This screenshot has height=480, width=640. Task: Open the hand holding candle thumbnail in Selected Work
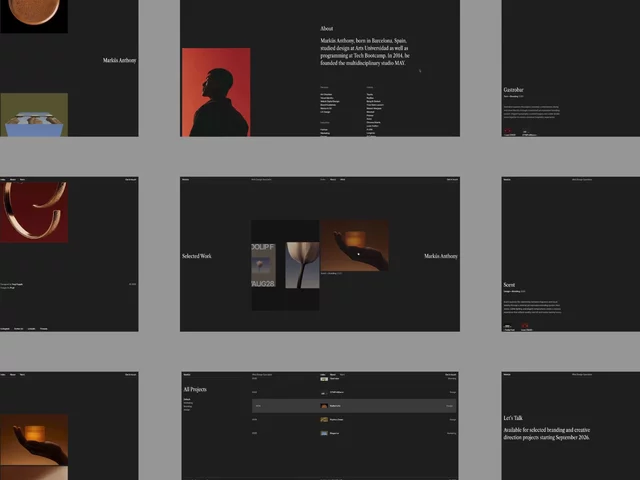coord(355,245)
